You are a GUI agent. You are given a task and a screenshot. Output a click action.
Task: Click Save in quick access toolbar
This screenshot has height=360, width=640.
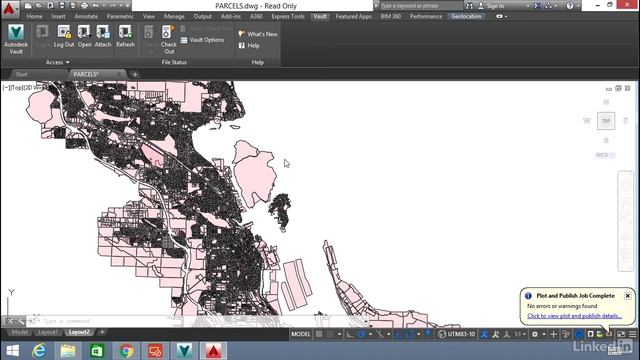tap(51, 6)
